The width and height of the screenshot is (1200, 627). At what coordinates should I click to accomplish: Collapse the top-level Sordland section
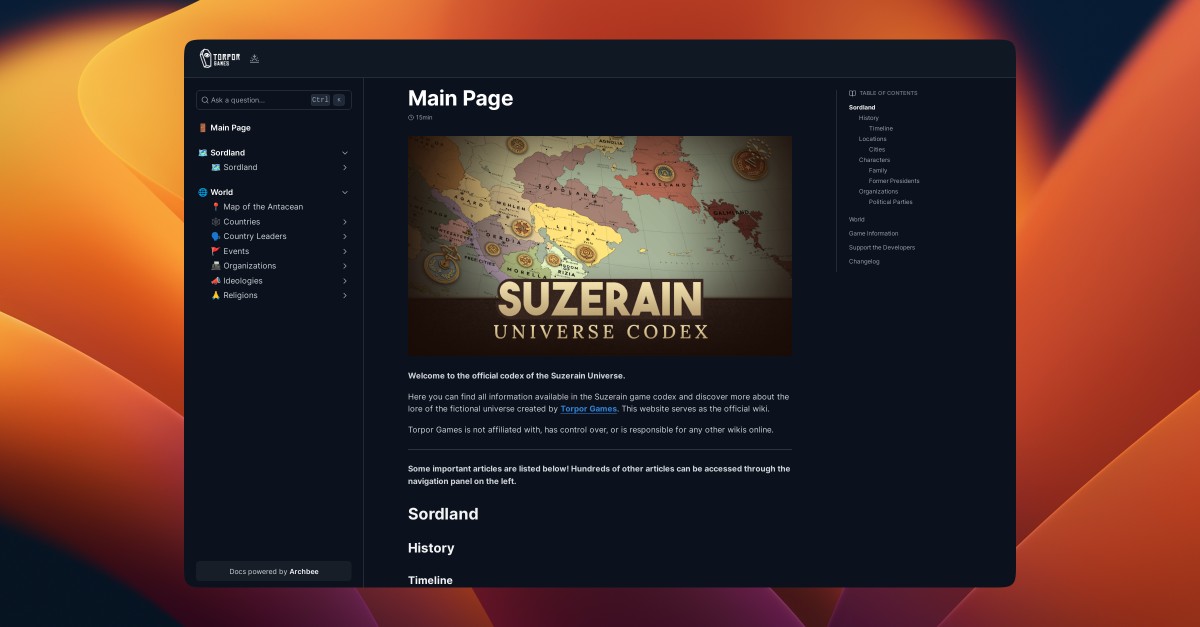point(345,153)
